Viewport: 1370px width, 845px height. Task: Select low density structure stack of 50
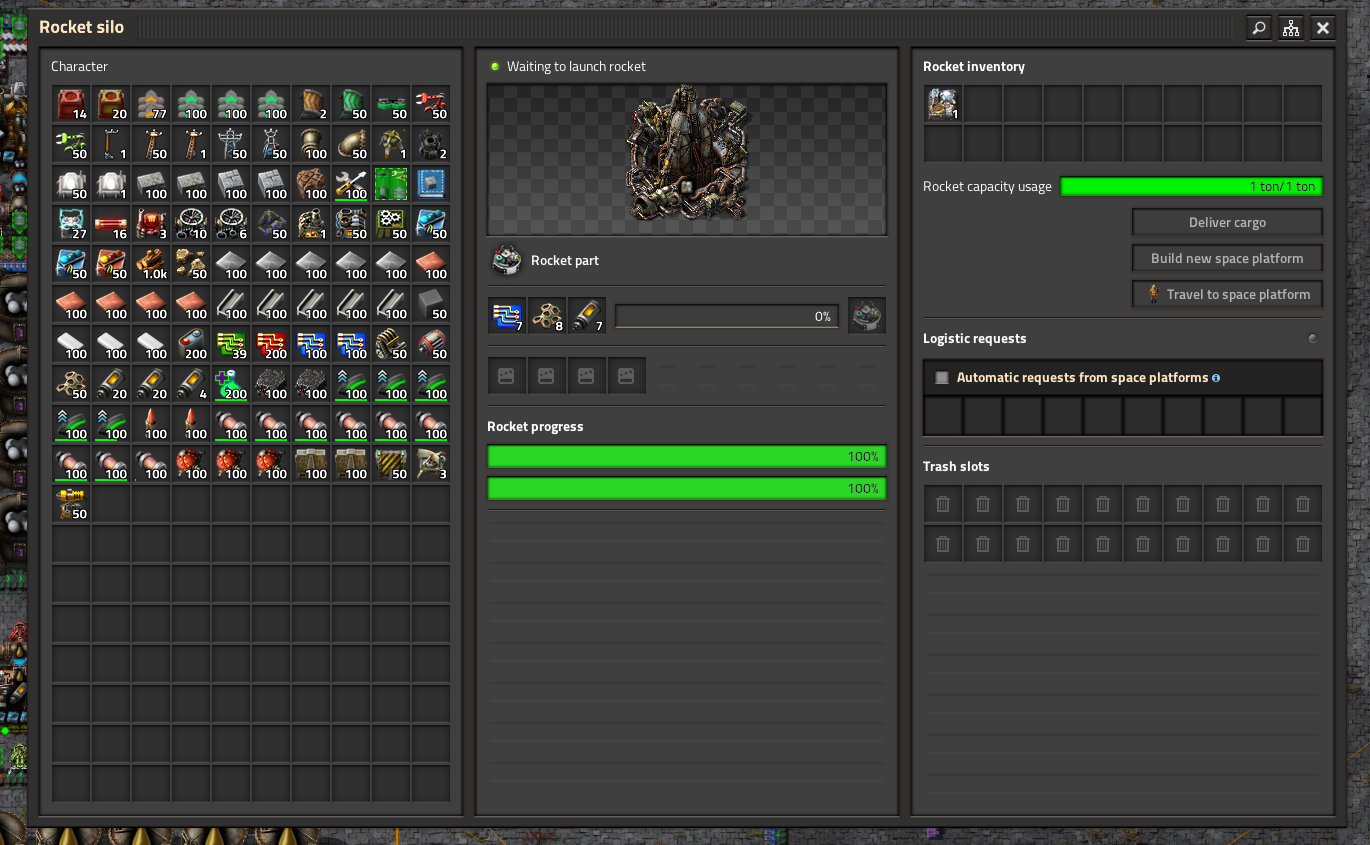coord(71,384)
